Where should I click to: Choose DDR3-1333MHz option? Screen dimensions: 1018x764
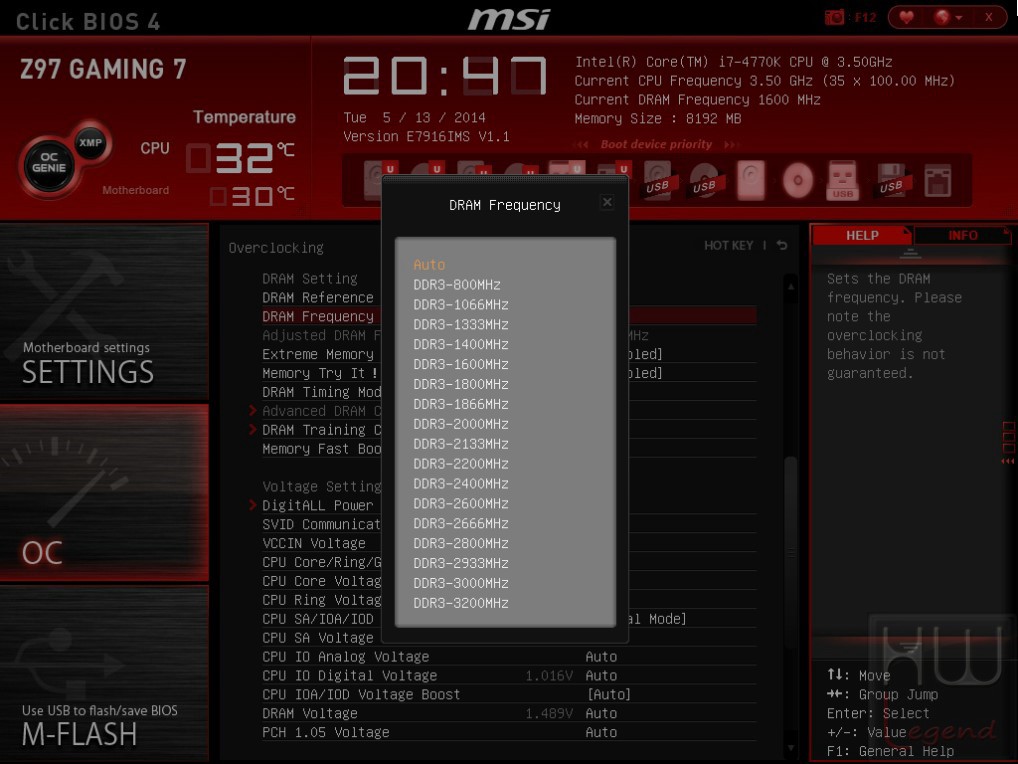point(460,325)
